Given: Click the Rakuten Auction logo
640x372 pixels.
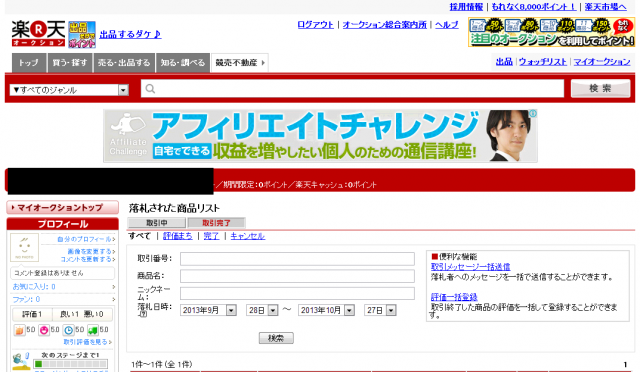Looking at the screenshot, I should (x=38, y=33).
